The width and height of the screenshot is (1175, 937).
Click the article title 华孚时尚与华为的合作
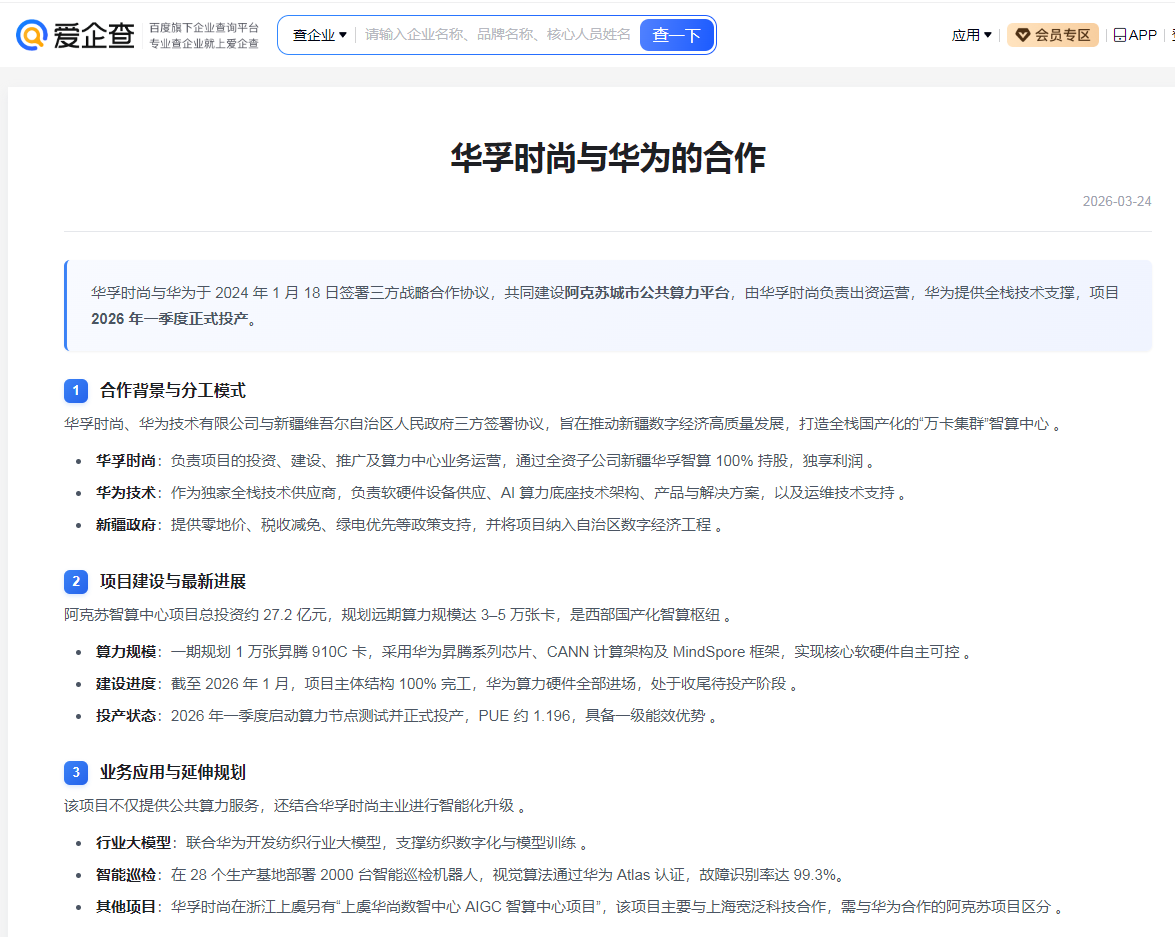[608, 158]
